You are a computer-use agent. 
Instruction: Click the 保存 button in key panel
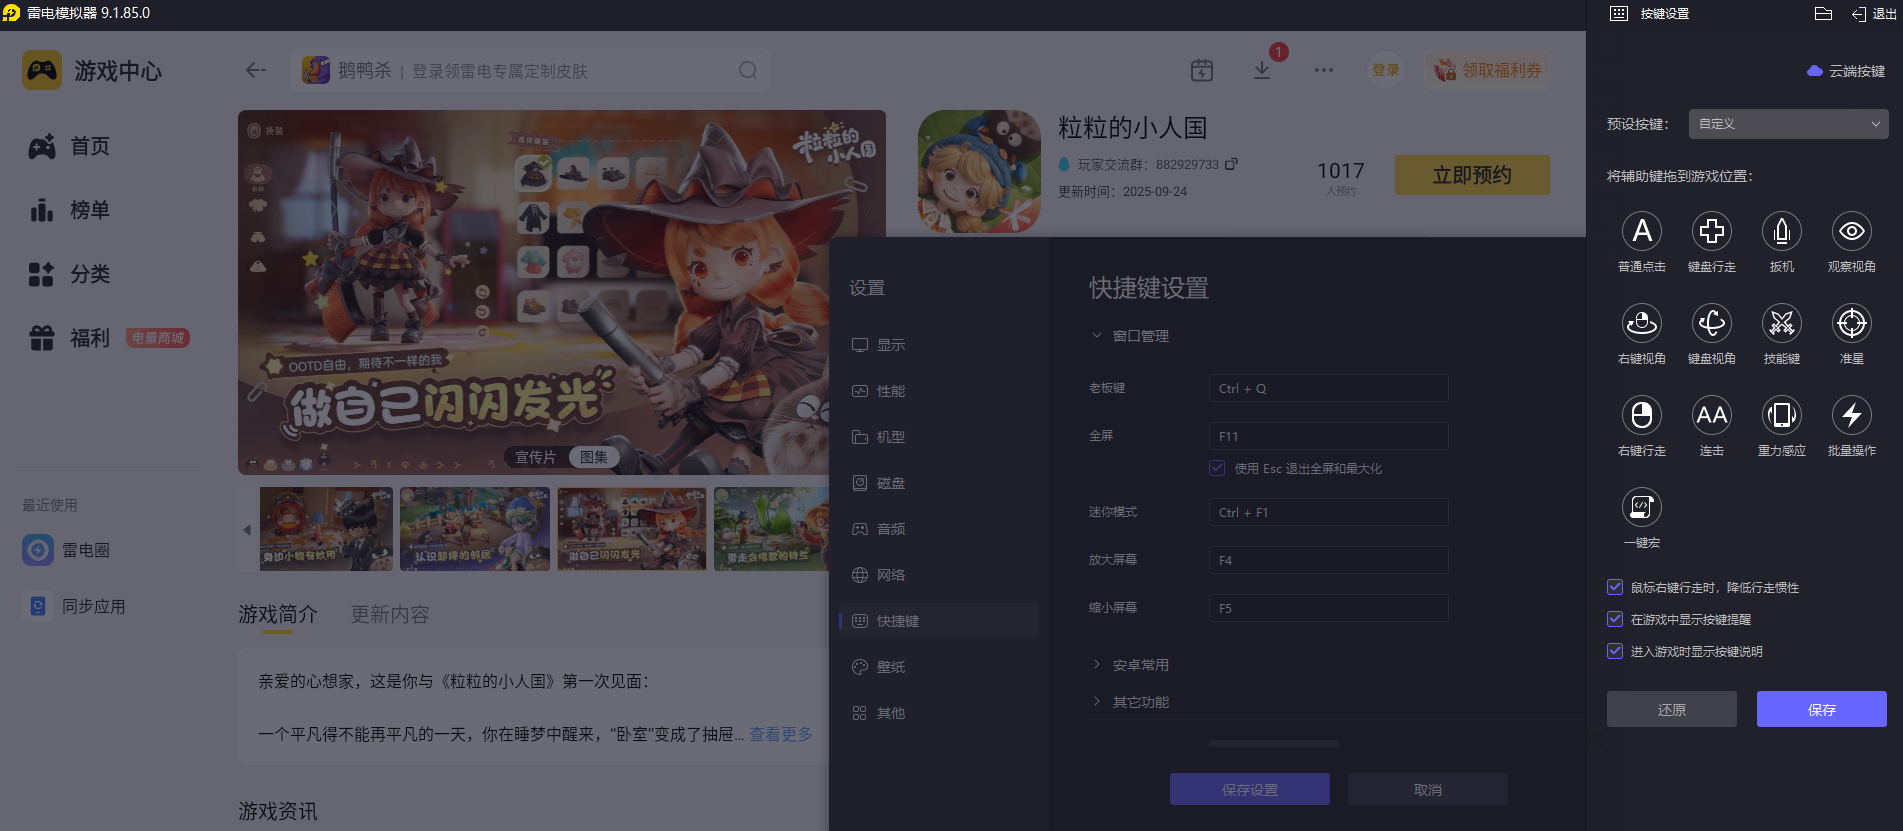[x=1821, y=709]
